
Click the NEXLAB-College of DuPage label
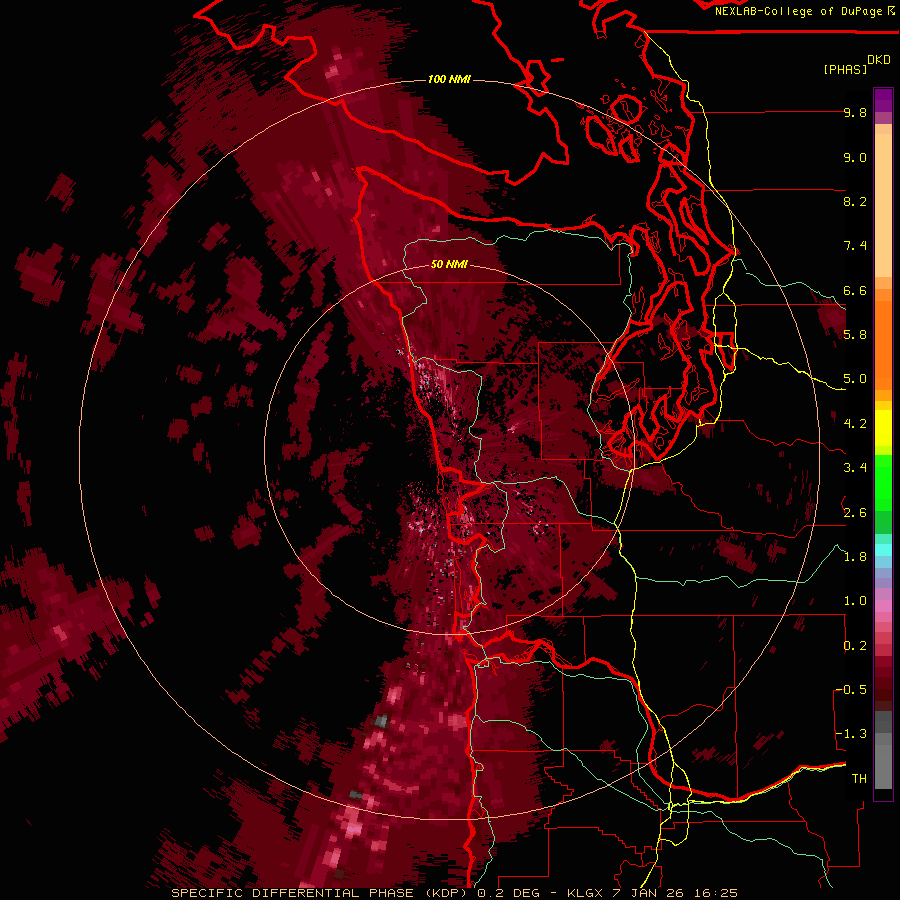pos(798,11)
